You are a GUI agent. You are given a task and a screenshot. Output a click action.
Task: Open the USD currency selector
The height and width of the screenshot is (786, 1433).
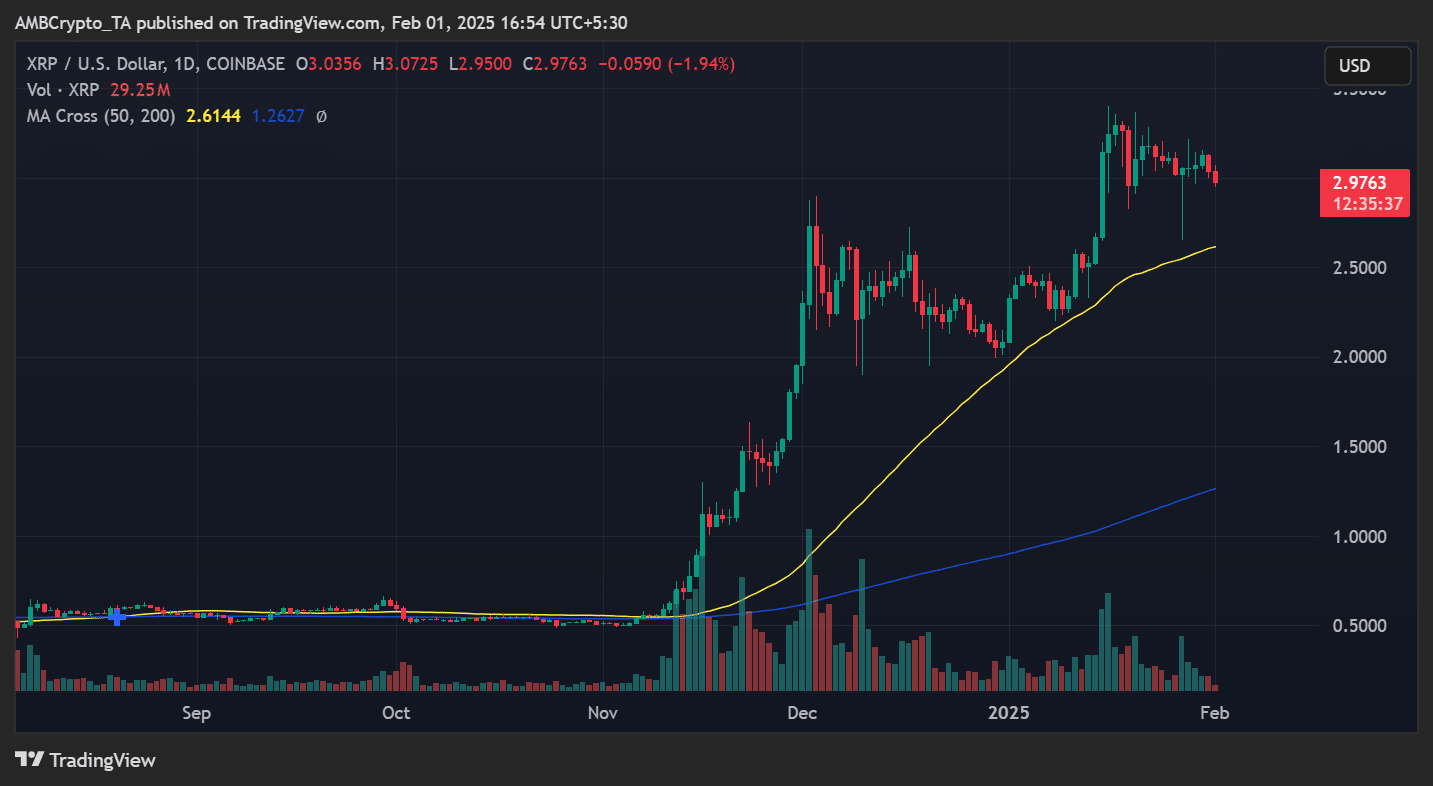tap(1367, 66)
